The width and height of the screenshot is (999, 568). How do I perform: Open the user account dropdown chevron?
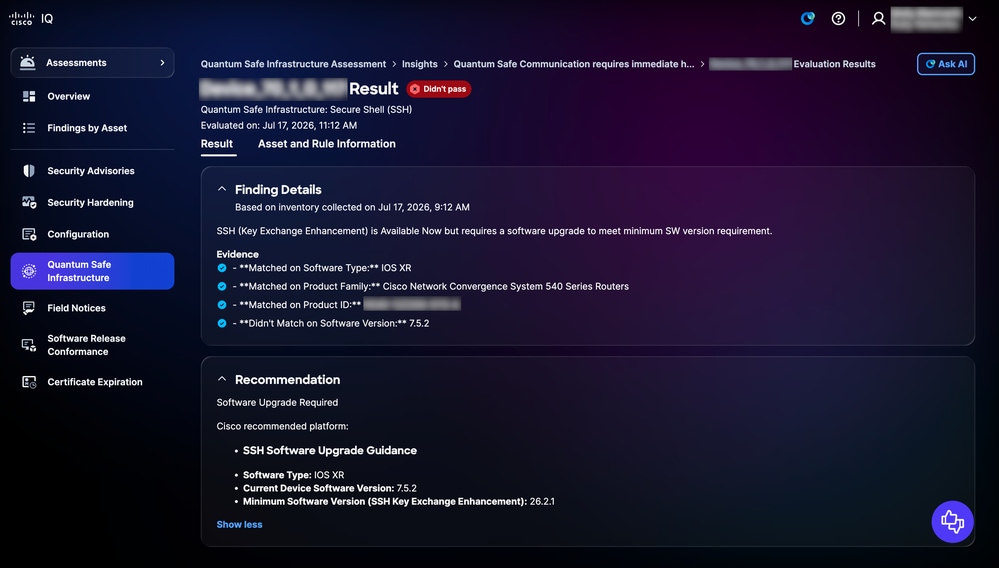pyautogui.click(x=972, y=18)
